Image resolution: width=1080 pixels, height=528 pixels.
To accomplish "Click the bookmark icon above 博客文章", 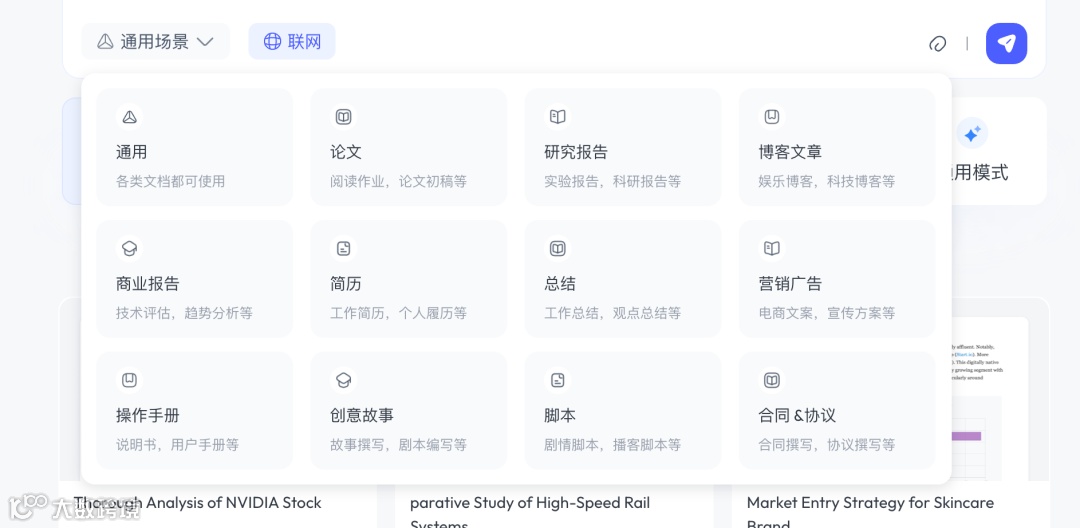I will tap(772, 117).
